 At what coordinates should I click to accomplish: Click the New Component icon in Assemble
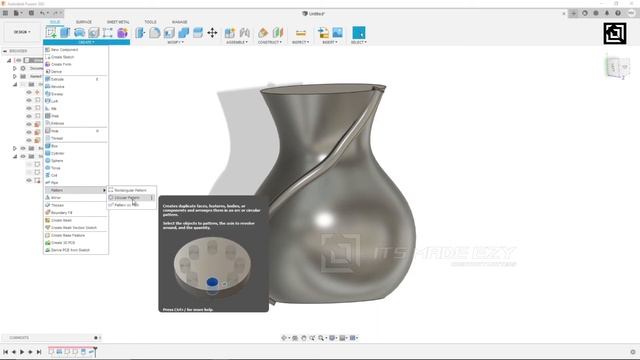pos(230,32)
